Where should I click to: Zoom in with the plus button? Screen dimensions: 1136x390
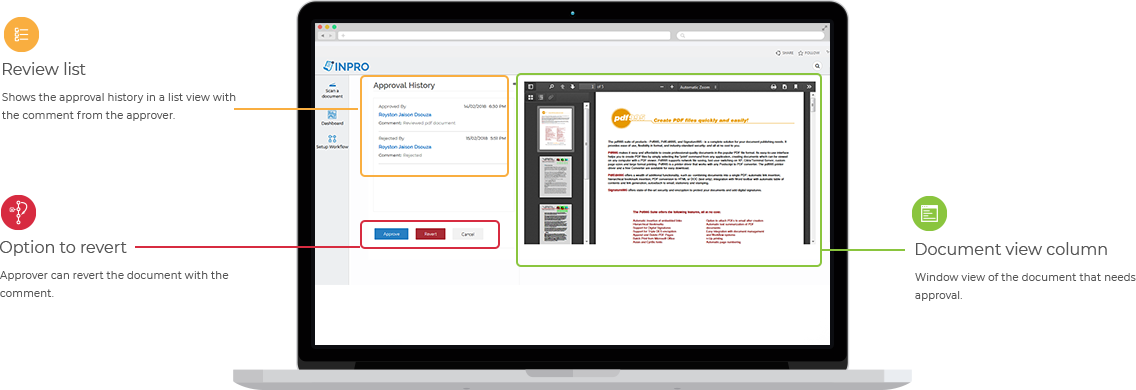coord(672,87)
